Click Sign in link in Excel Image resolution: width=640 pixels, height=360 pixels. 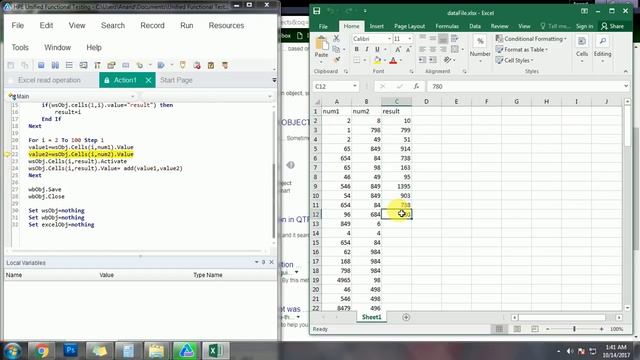584,26
